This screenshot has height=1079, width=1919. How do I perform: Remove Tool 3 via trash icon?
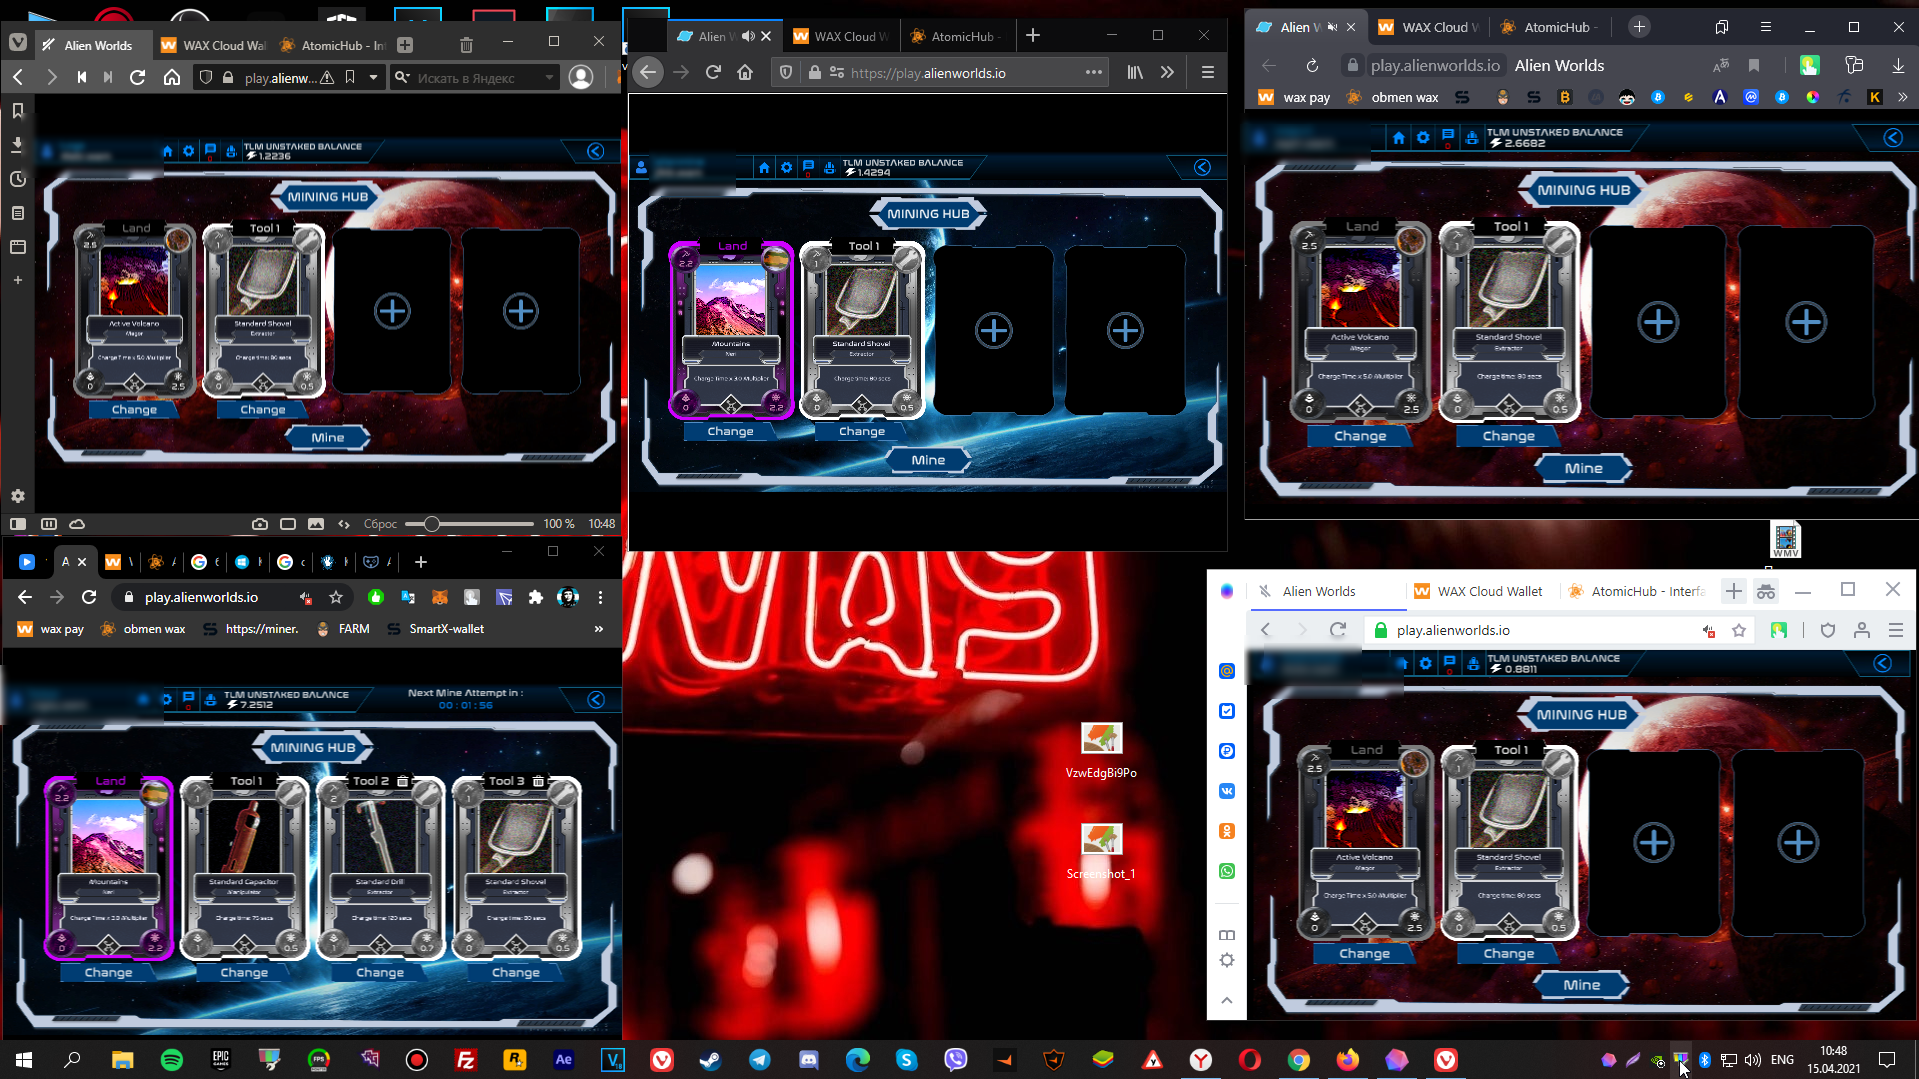[538, 781]
